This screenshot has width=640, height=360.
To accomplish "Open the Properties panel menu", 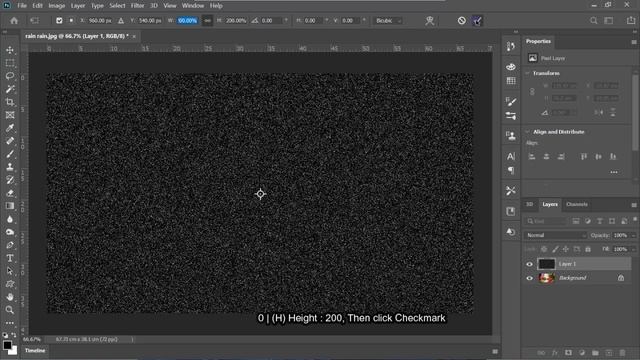I will point(634,42).
